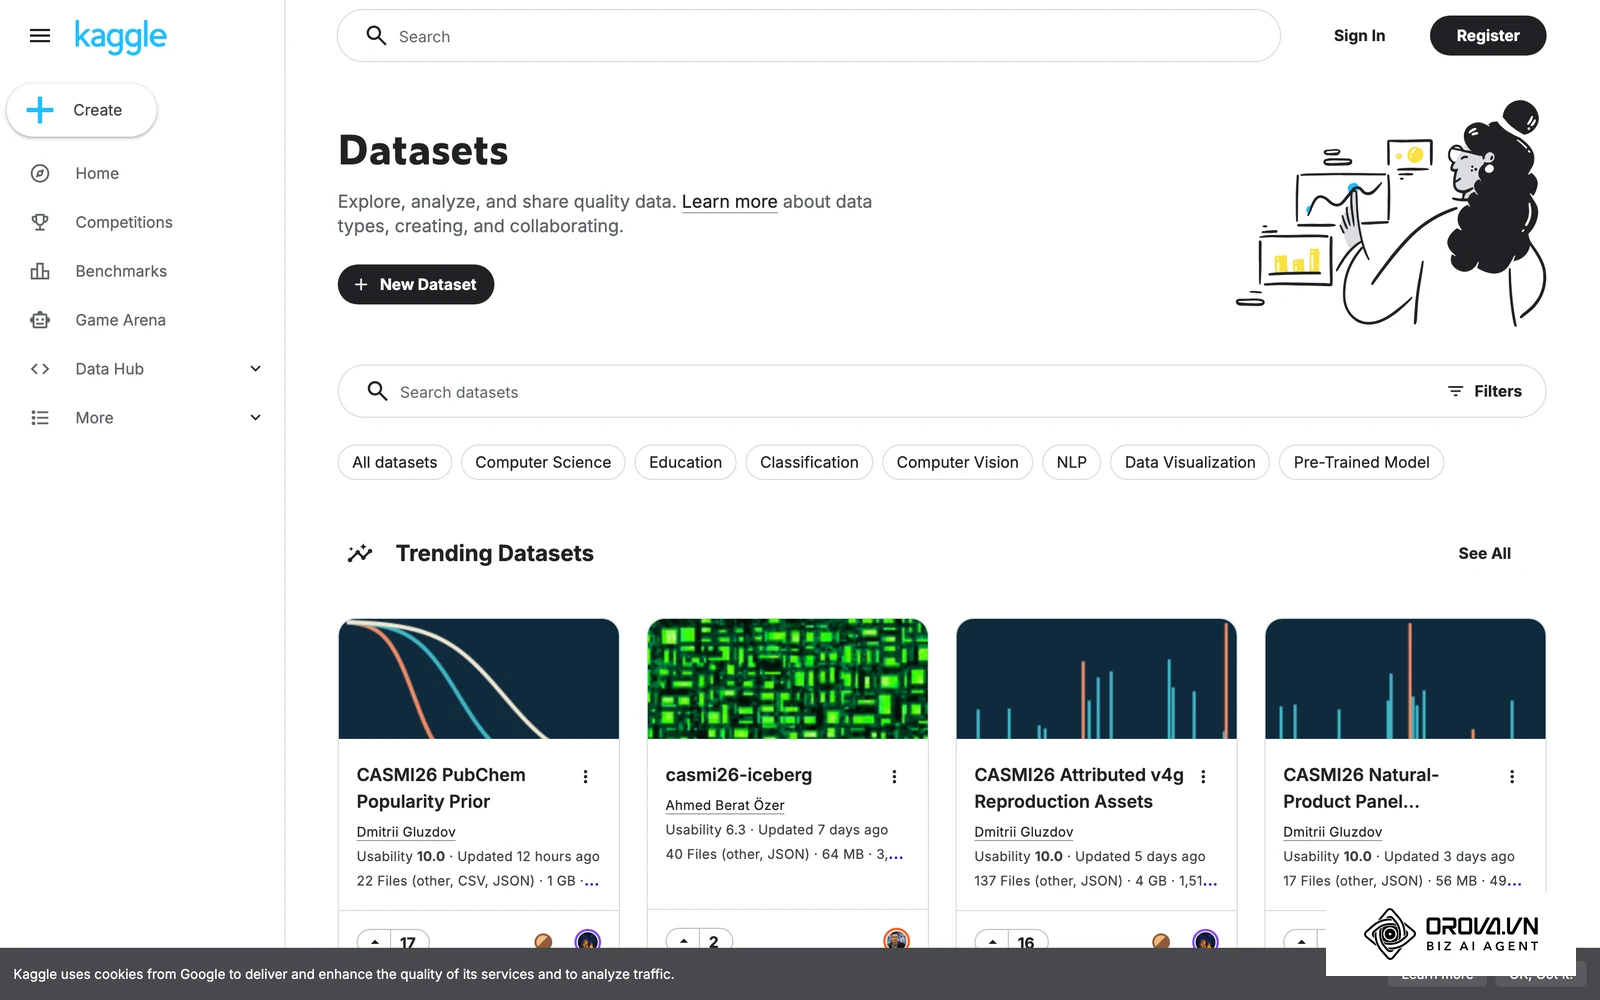Click Sign In
Viewport: 1600px width, 1000px height.
[x=1359, y=36]
